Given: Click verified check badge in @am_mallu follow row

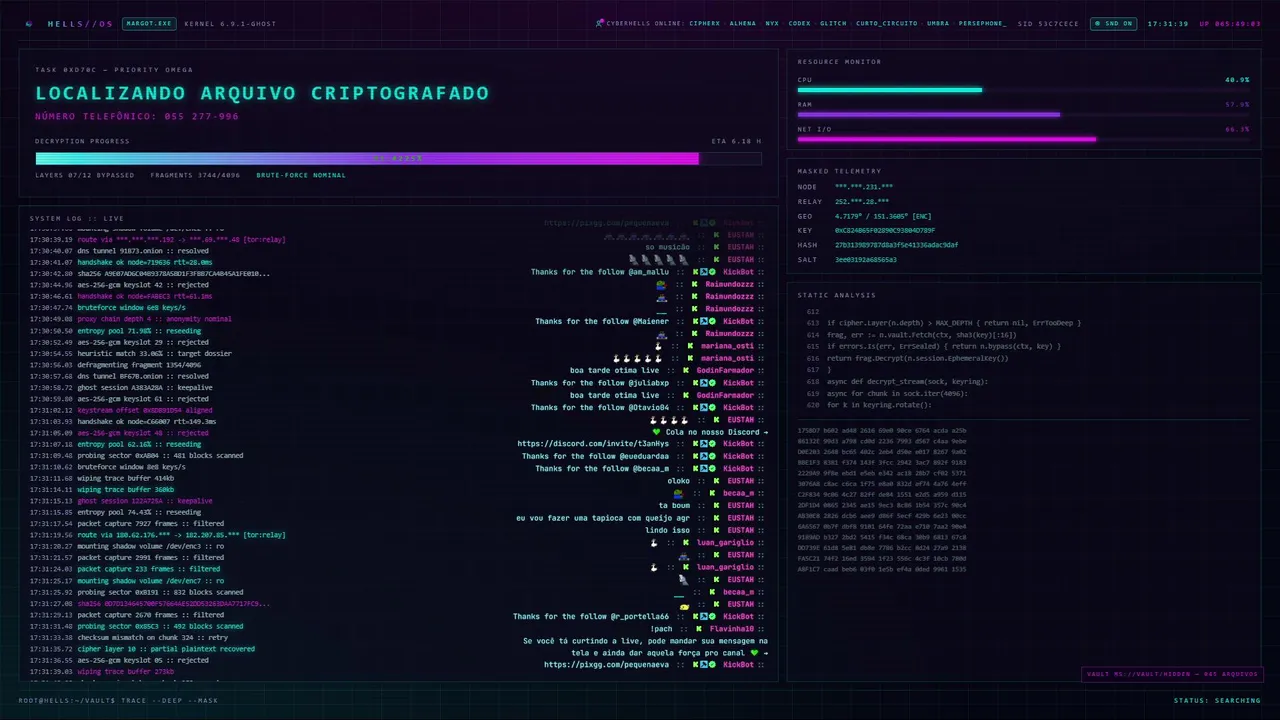Looking at the screenshot, I should point(712,272).
